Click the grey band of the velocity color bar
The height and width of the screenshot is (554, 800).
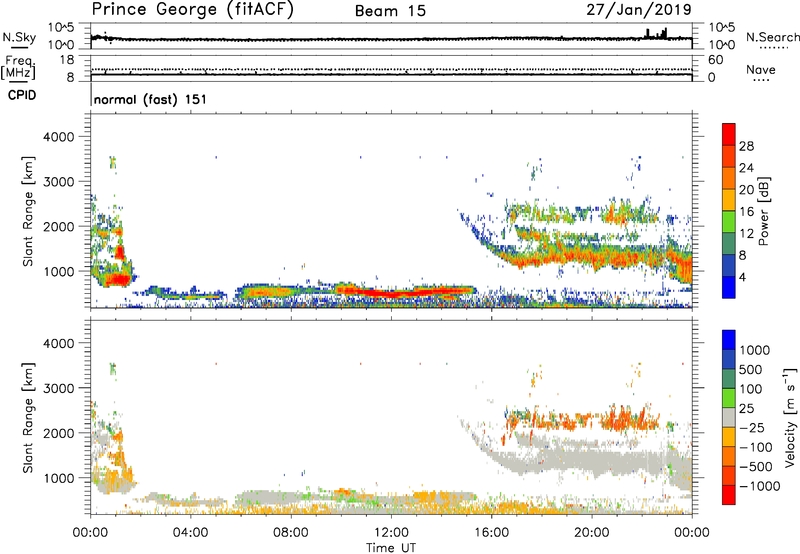pos(729,417)
